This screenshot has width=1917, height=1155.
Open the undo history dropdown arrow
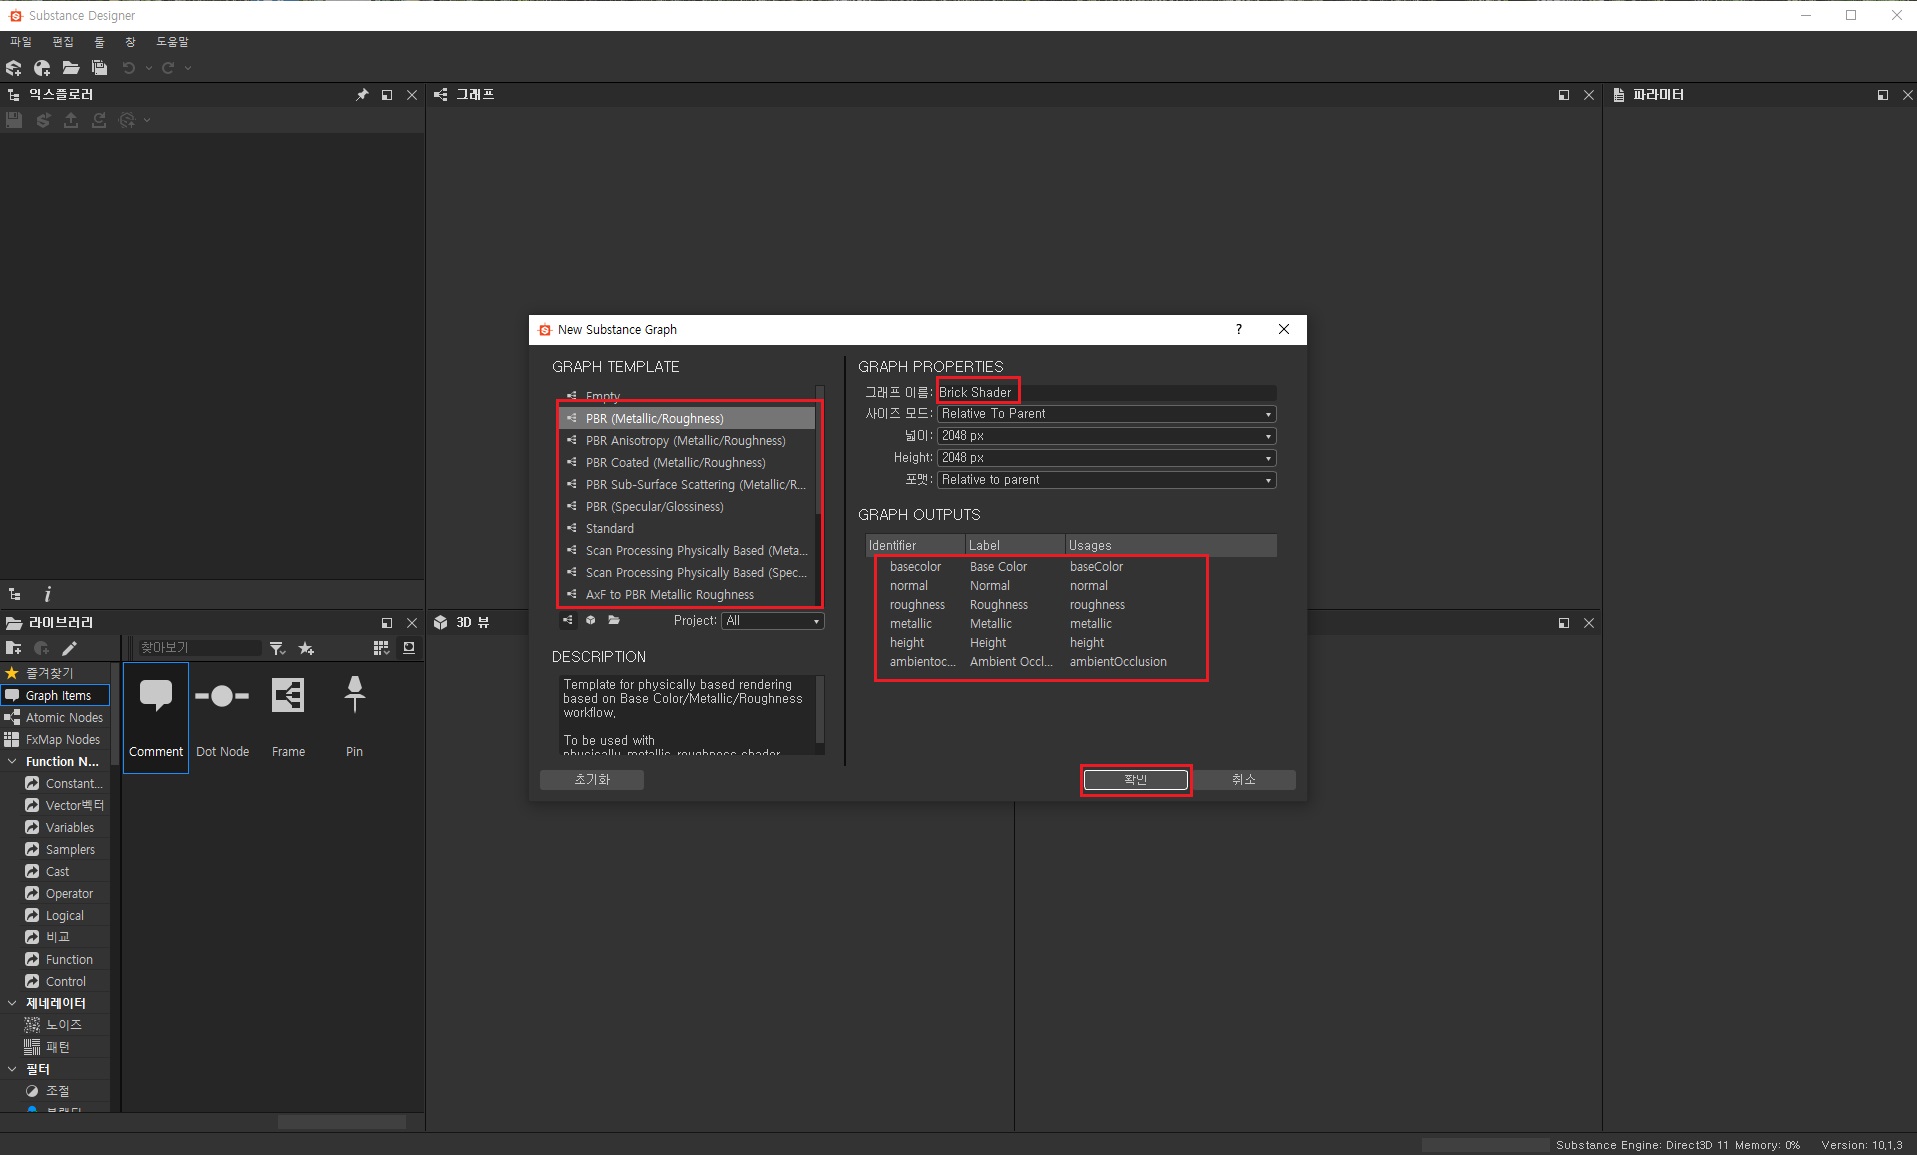[x=148, y=68]
